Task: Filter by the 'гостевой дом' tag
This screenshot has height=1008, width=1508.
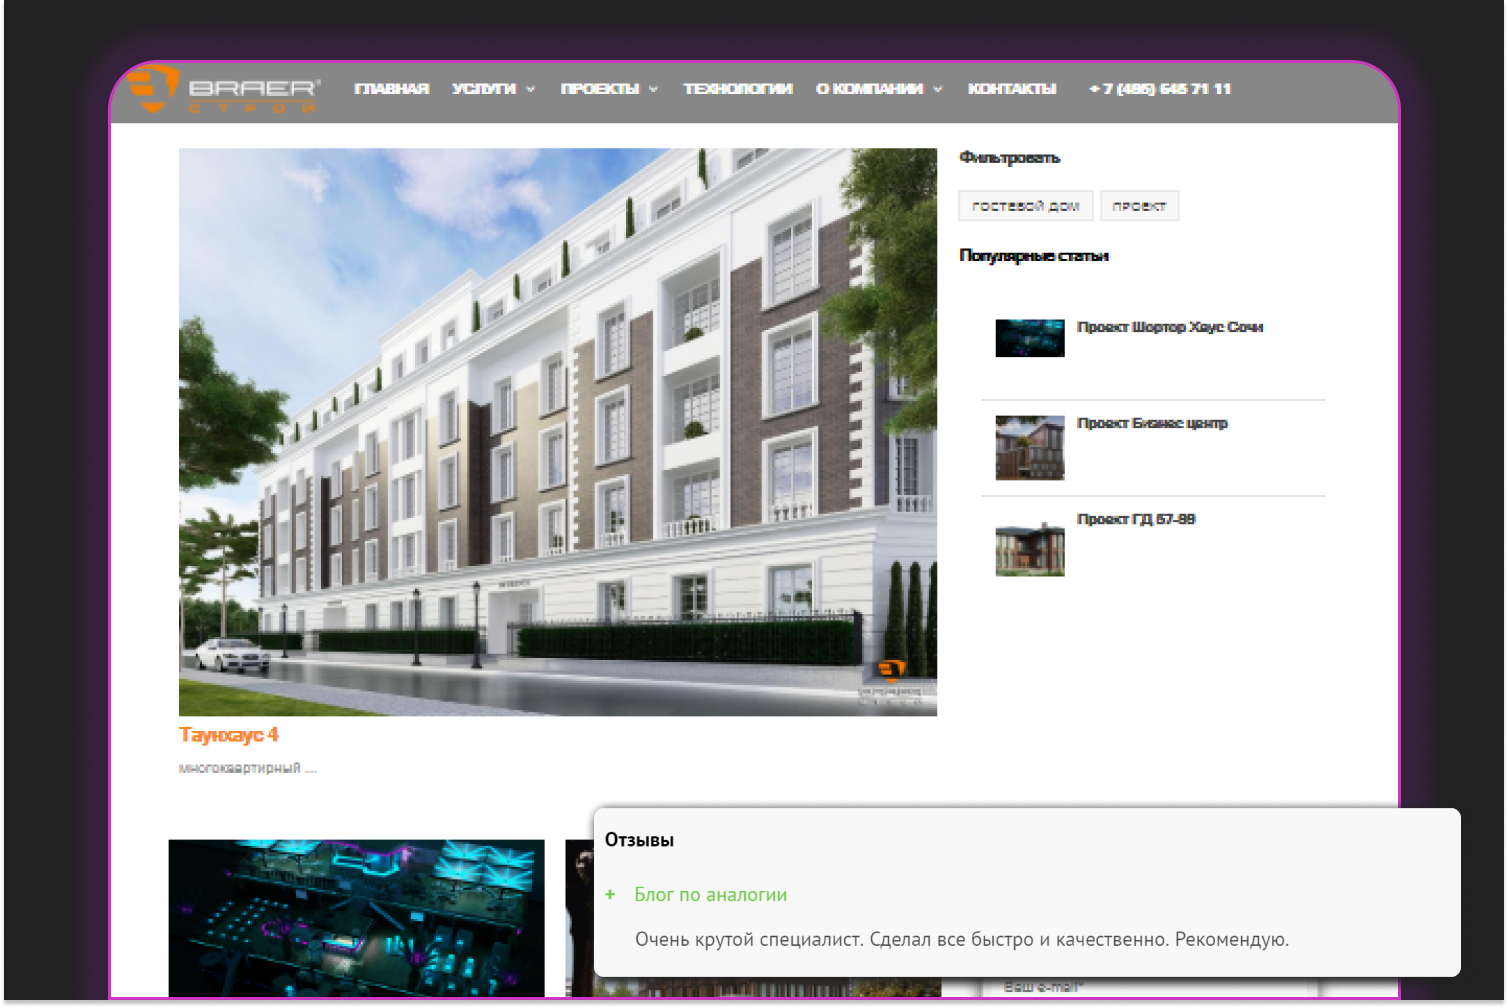Action: click(1026, 206)
